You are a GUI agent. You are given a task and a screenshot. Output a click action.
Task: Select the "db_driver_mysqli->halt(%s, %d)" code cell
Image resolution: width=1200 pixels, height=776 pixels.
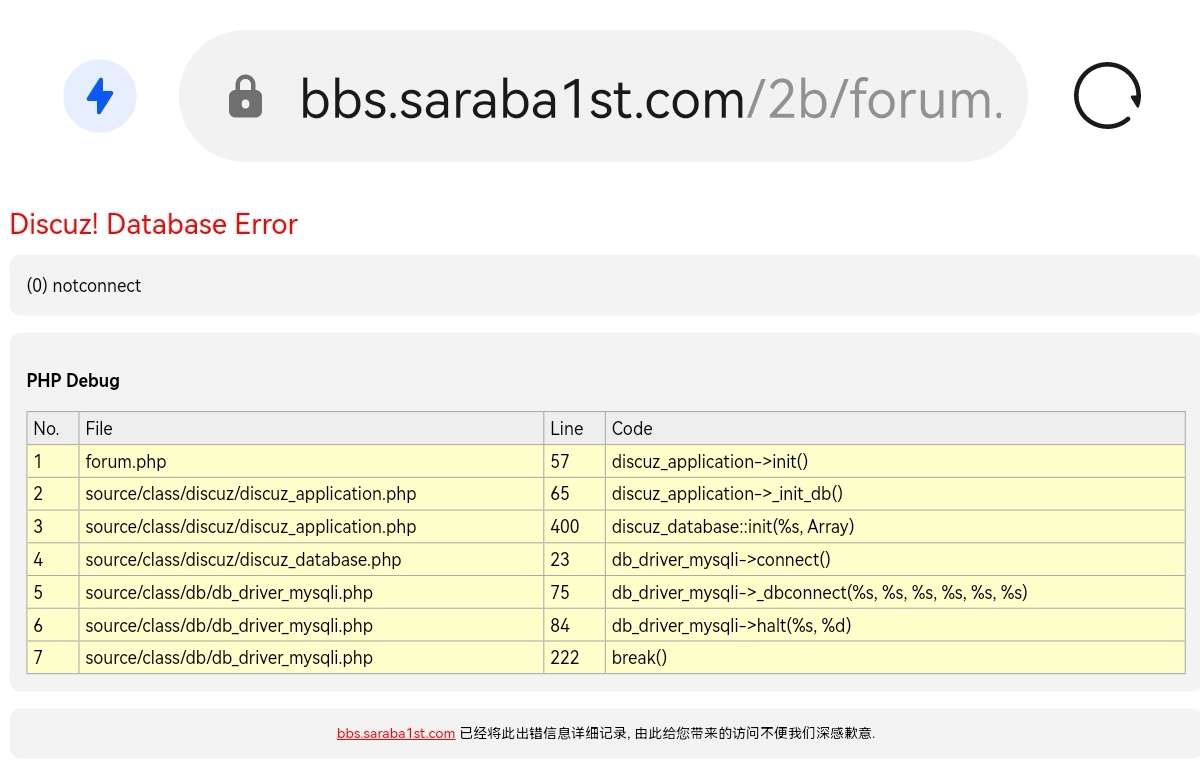[895, 625]
